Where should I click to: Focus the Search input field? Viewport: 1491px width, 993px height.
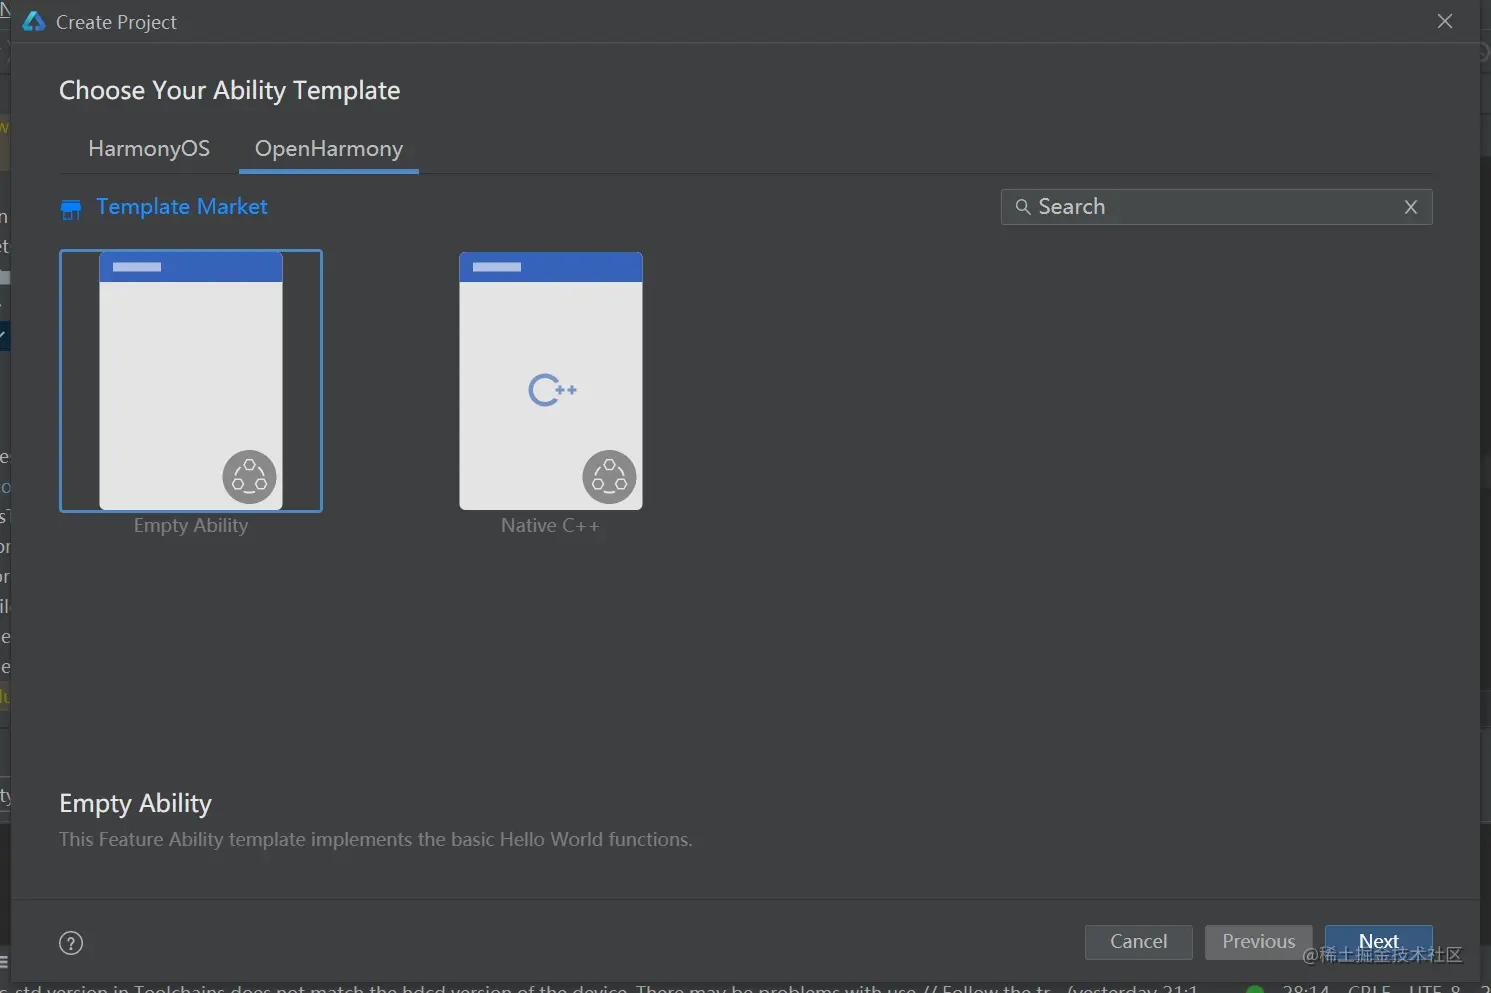[x=1216, y=207]
